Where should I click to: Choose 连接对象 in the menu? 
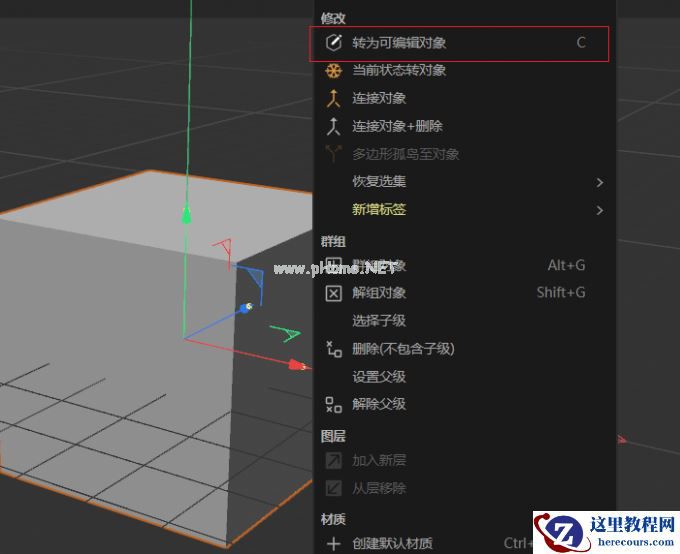464,98
